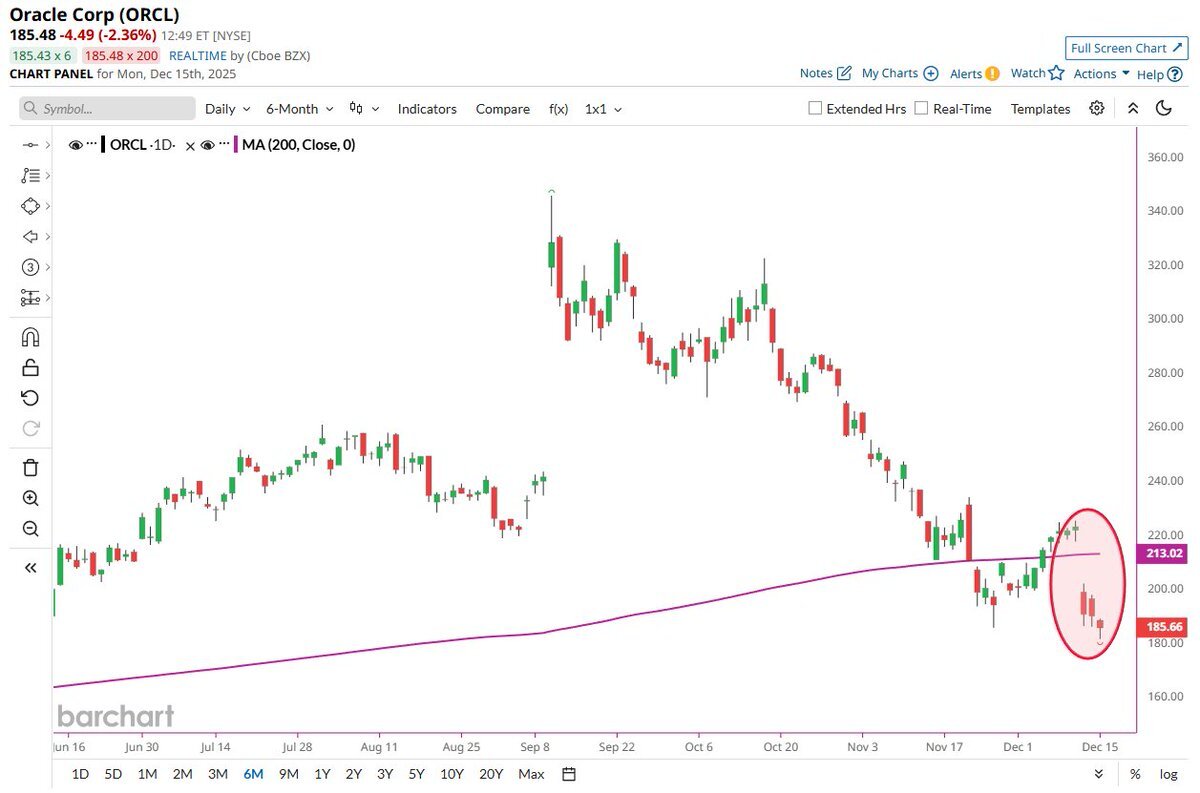Open the My Charts link
Image resolution: width=1200 pixels, height=793 pixels.
tap(899, 73)
